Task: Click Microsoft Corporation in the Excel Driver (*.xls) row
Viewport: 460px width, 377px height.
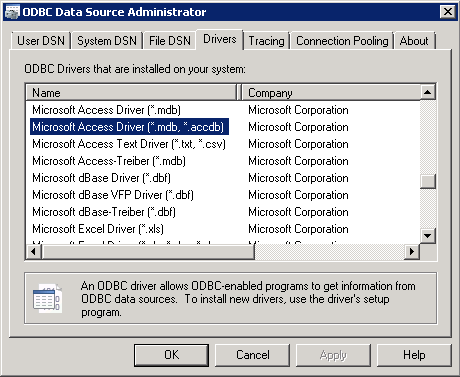Action: 298,229
